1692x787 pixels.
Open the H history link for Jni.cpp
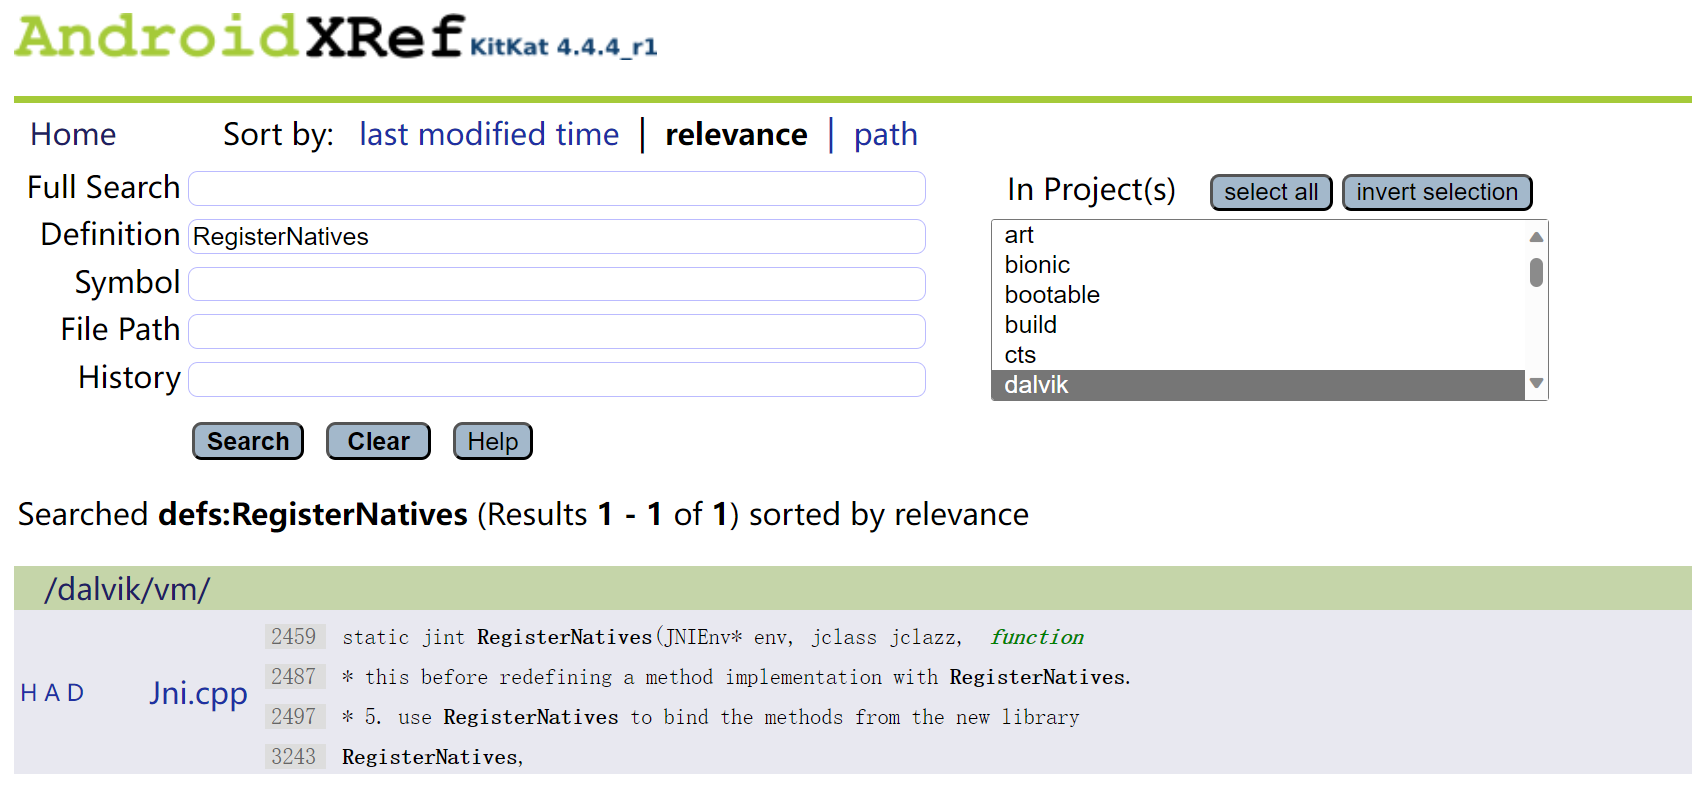(x=28, y=693)
